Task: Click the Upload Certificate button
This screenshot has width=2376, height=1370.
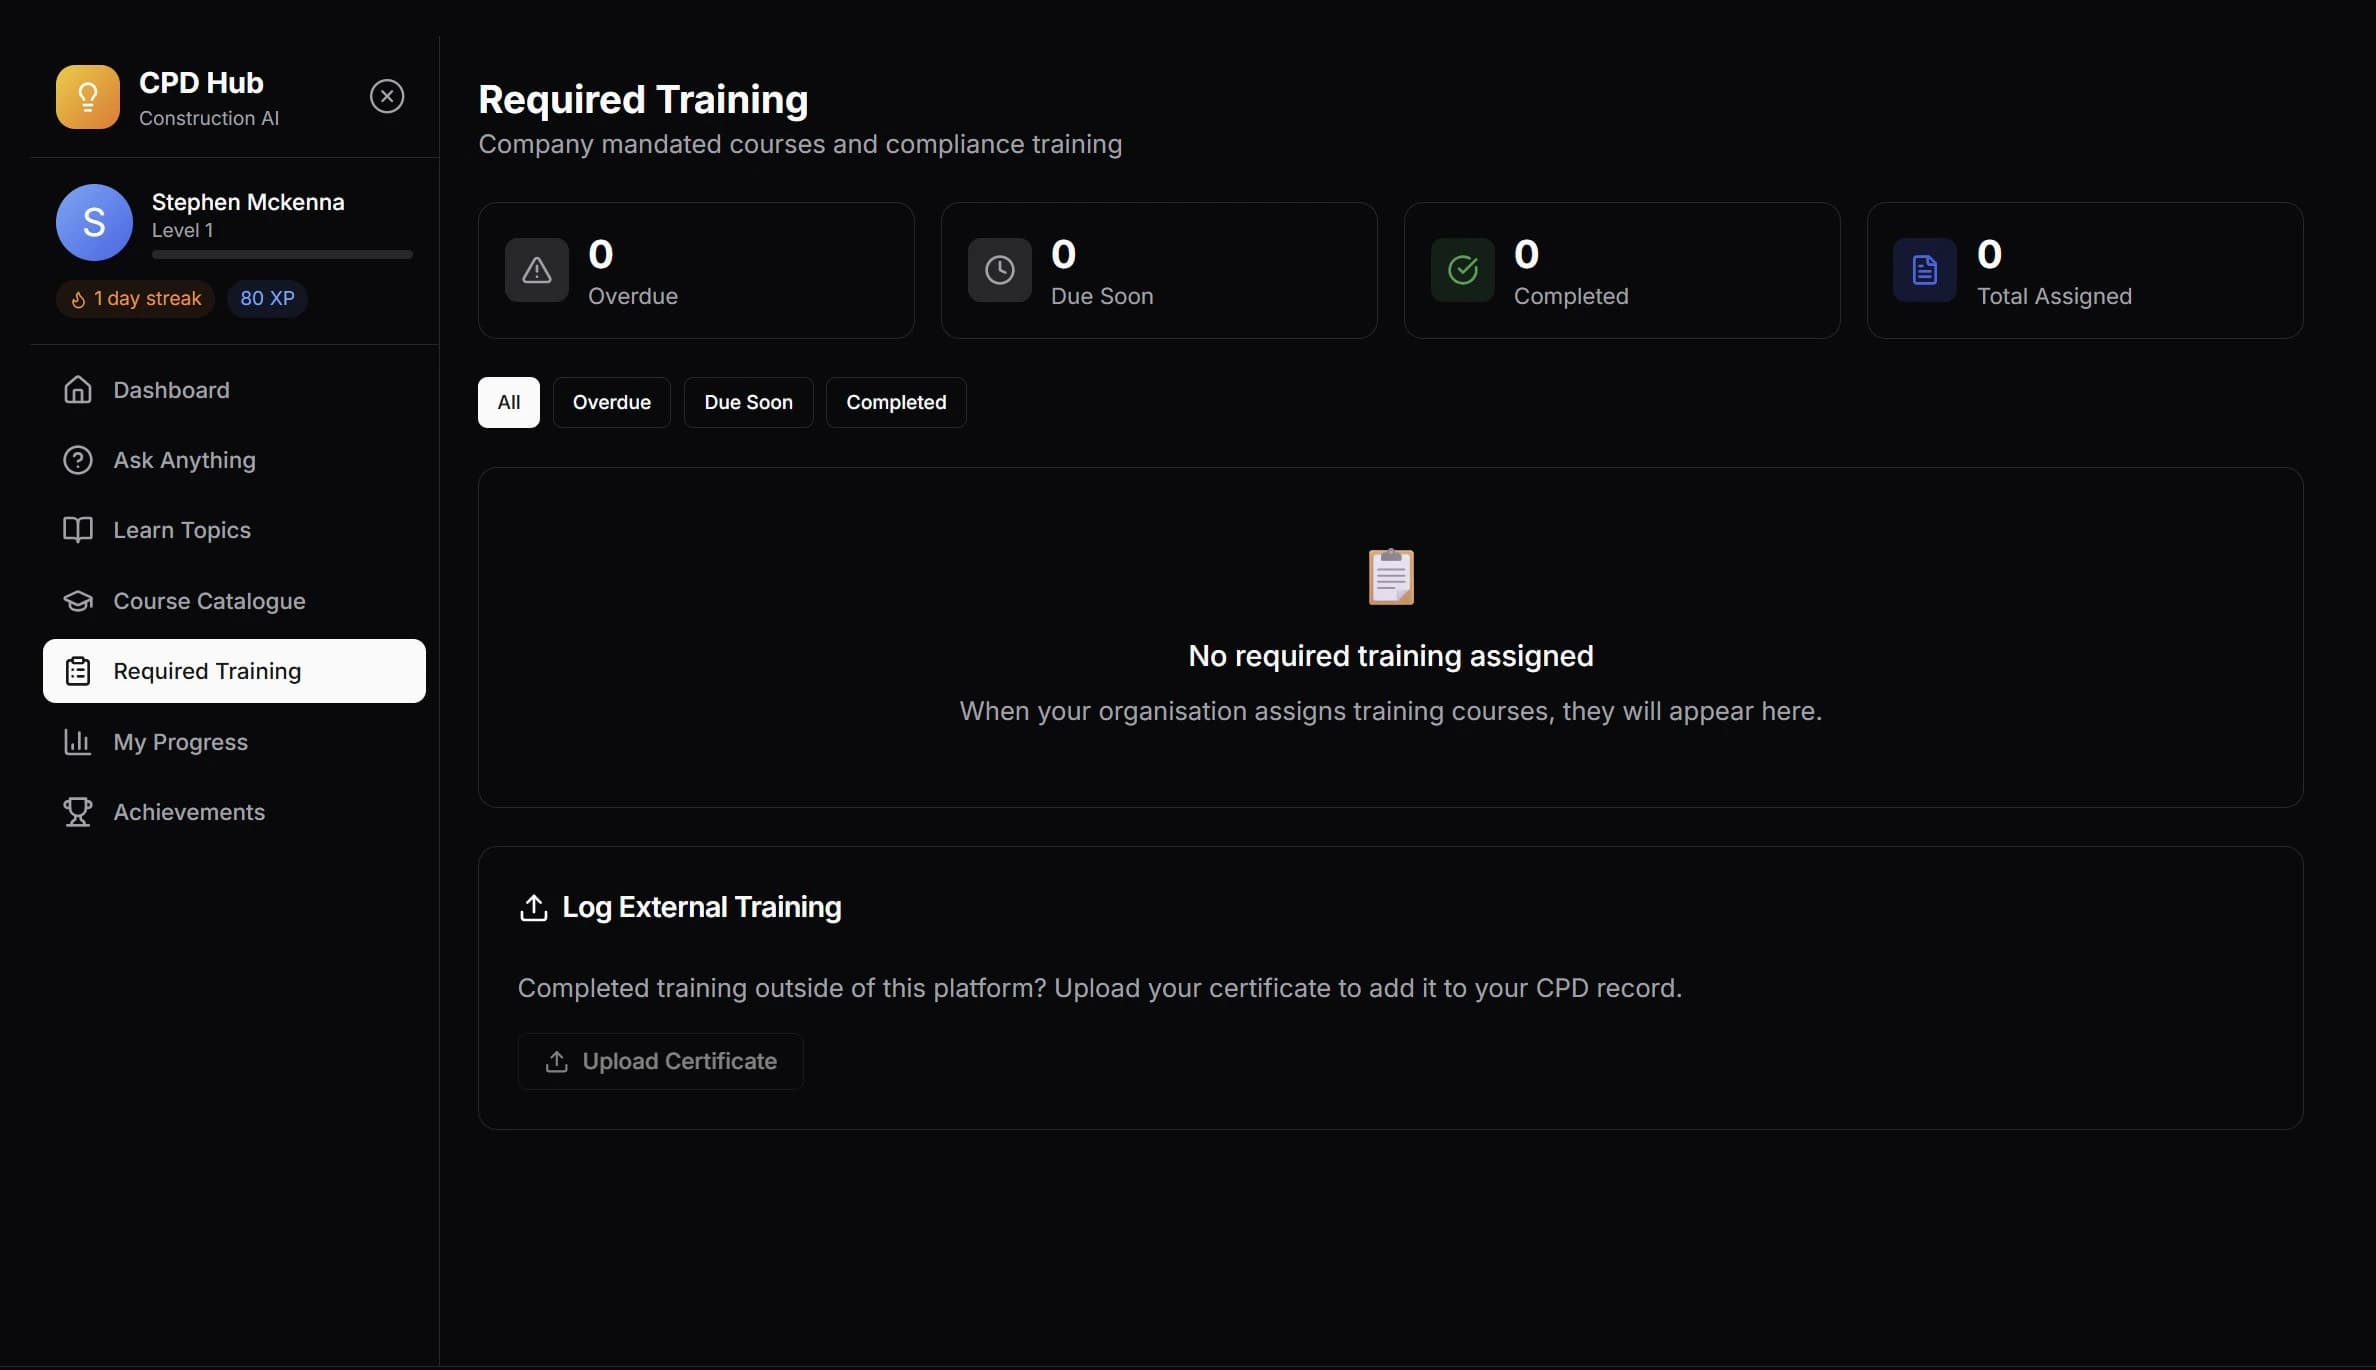Action: (659, 1061)
